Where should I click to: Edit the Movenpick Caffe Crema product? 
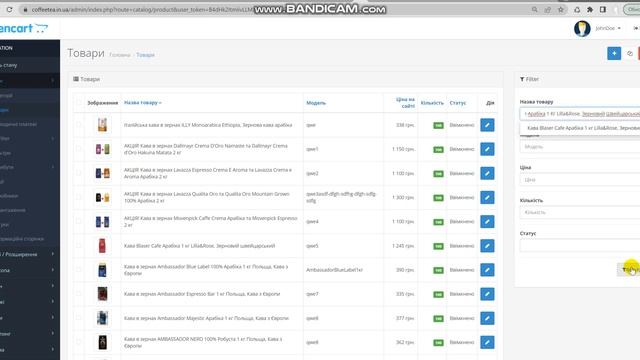[487, 222]
